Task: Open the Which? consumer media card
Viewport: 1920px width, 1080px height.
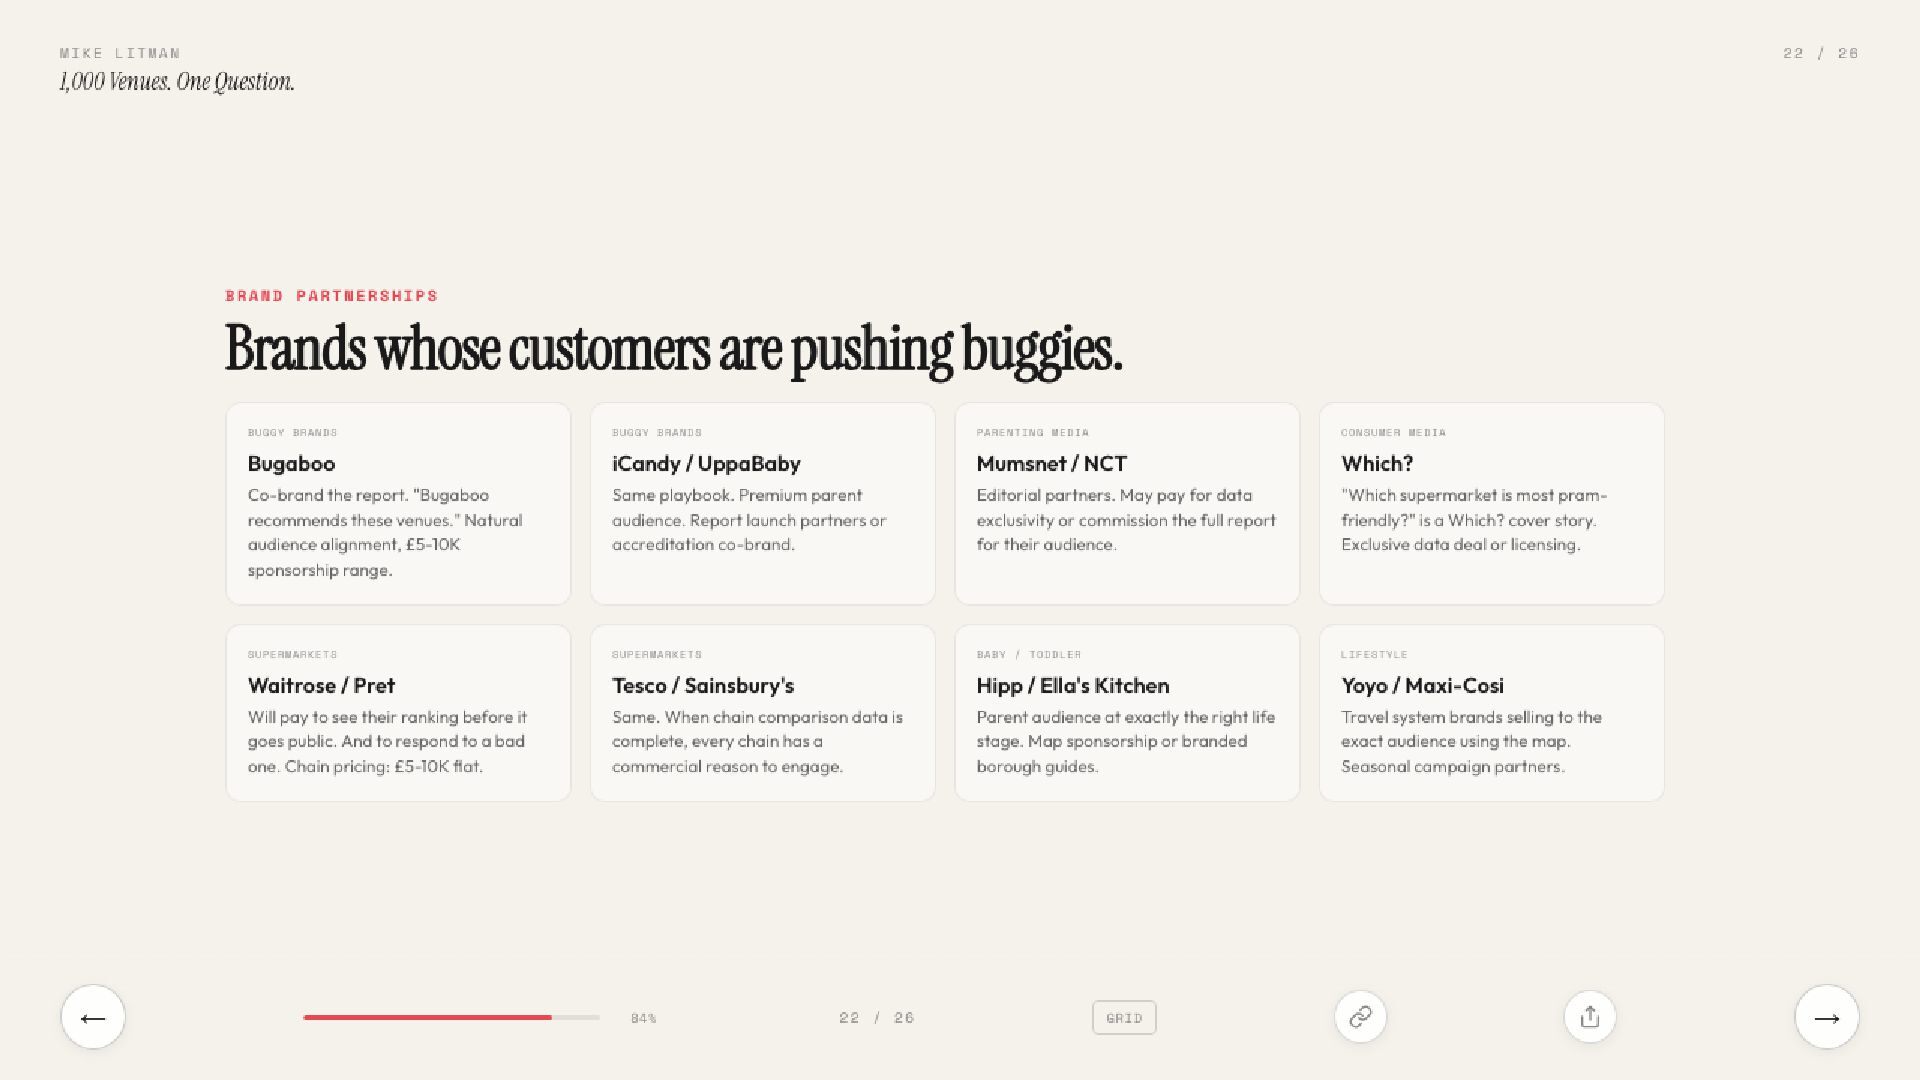Action: pyautogui.click(x=1491, y=504)
